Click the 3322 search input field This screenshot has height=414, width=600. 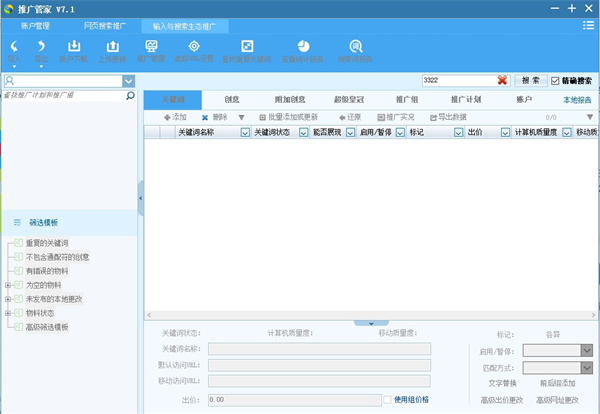point(455,80)
